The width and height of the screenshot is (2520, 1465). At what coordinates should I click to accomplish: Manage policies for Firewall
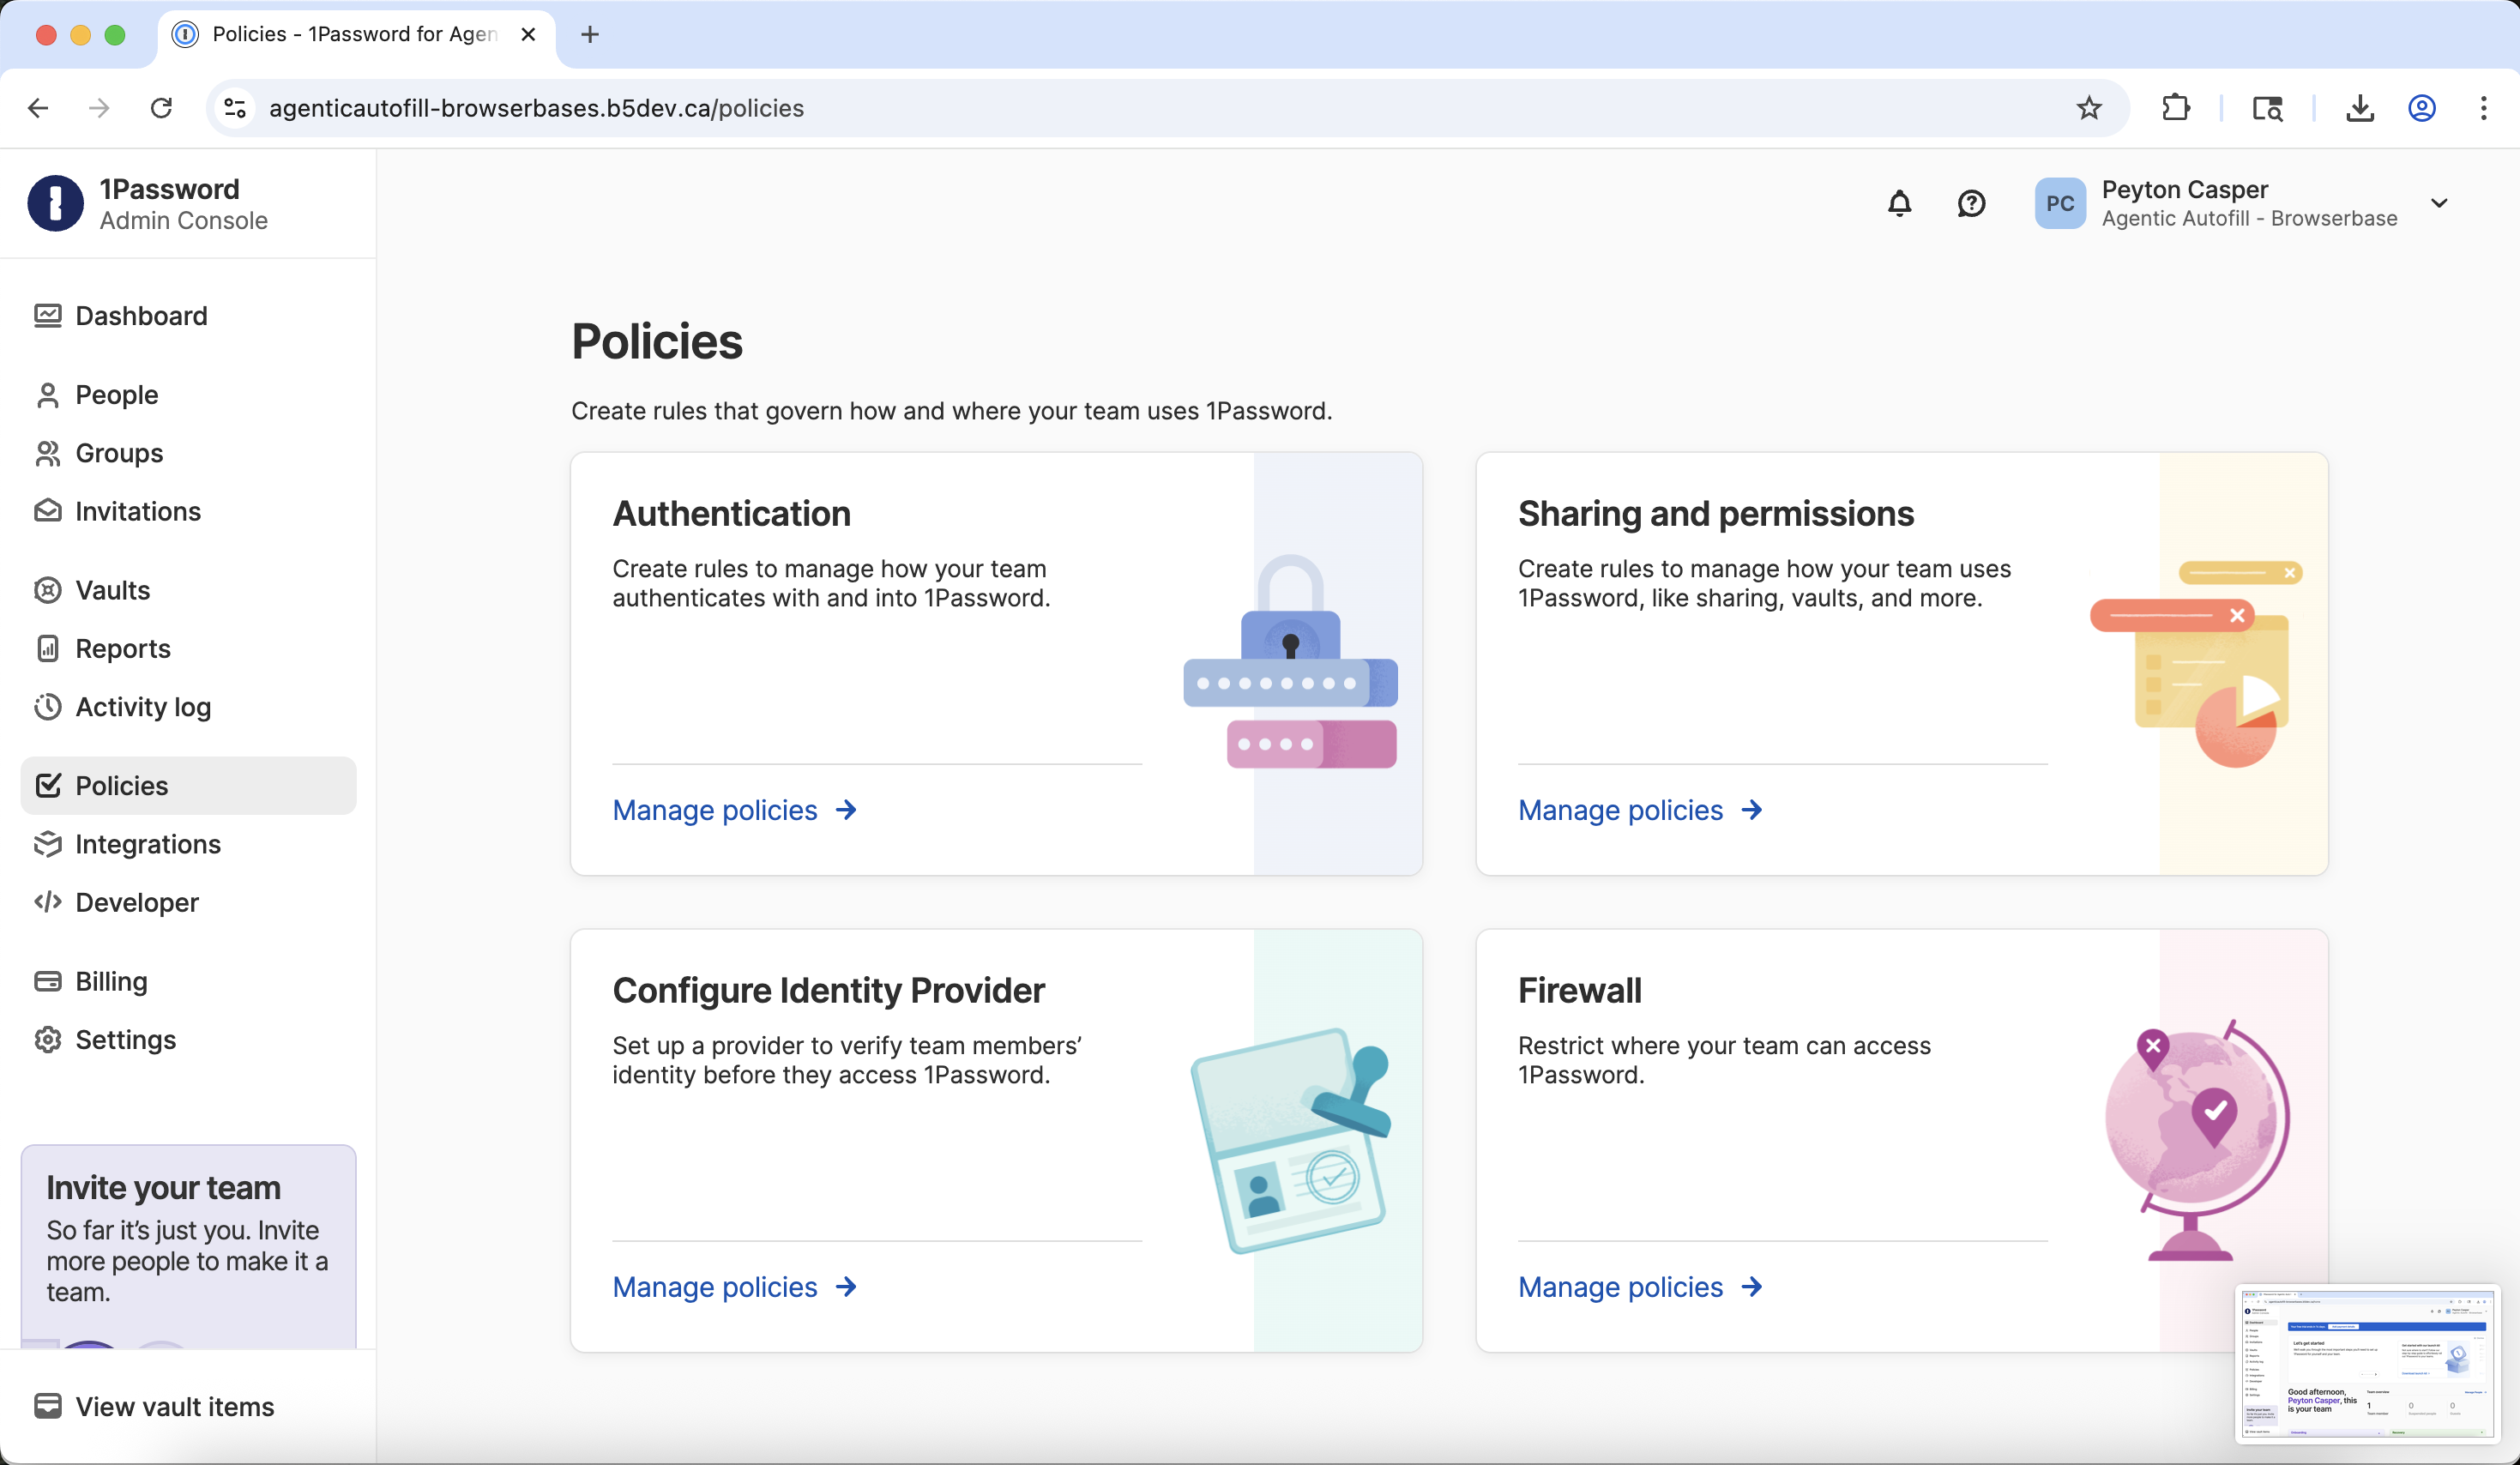1639,1287
